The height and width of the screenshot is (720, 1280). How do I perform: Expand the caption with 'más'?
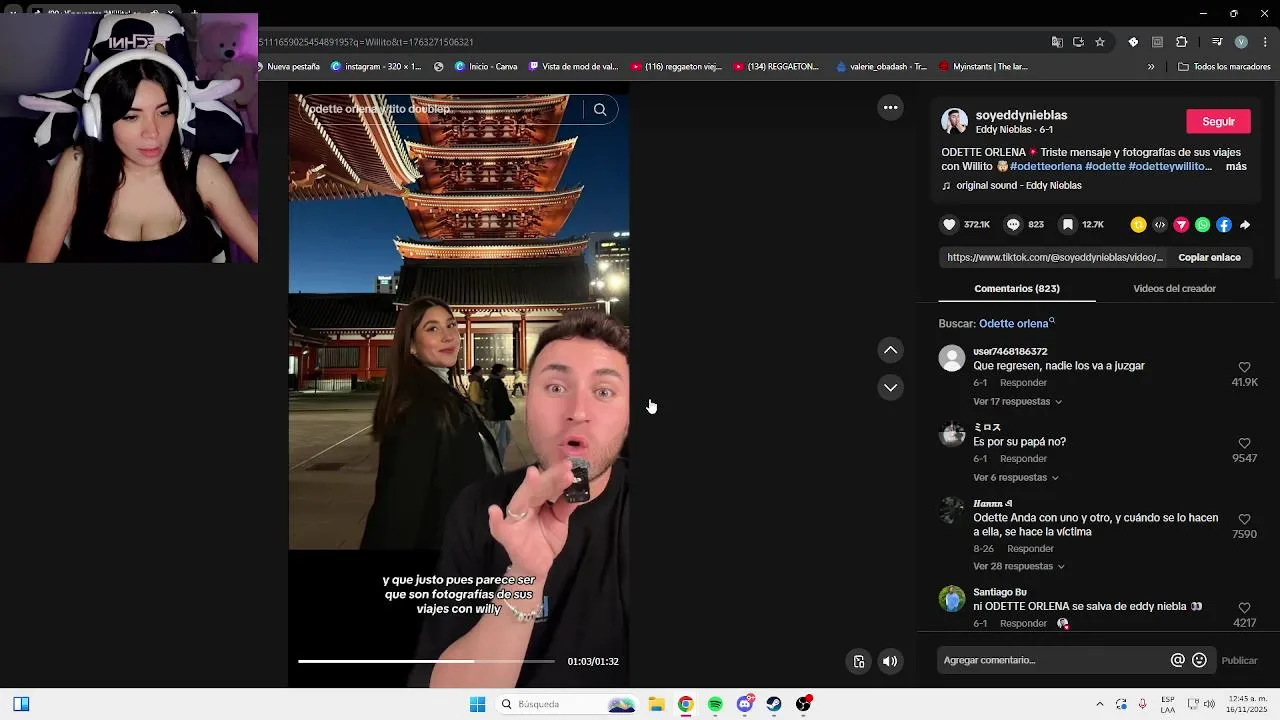tap(1236, 166)
